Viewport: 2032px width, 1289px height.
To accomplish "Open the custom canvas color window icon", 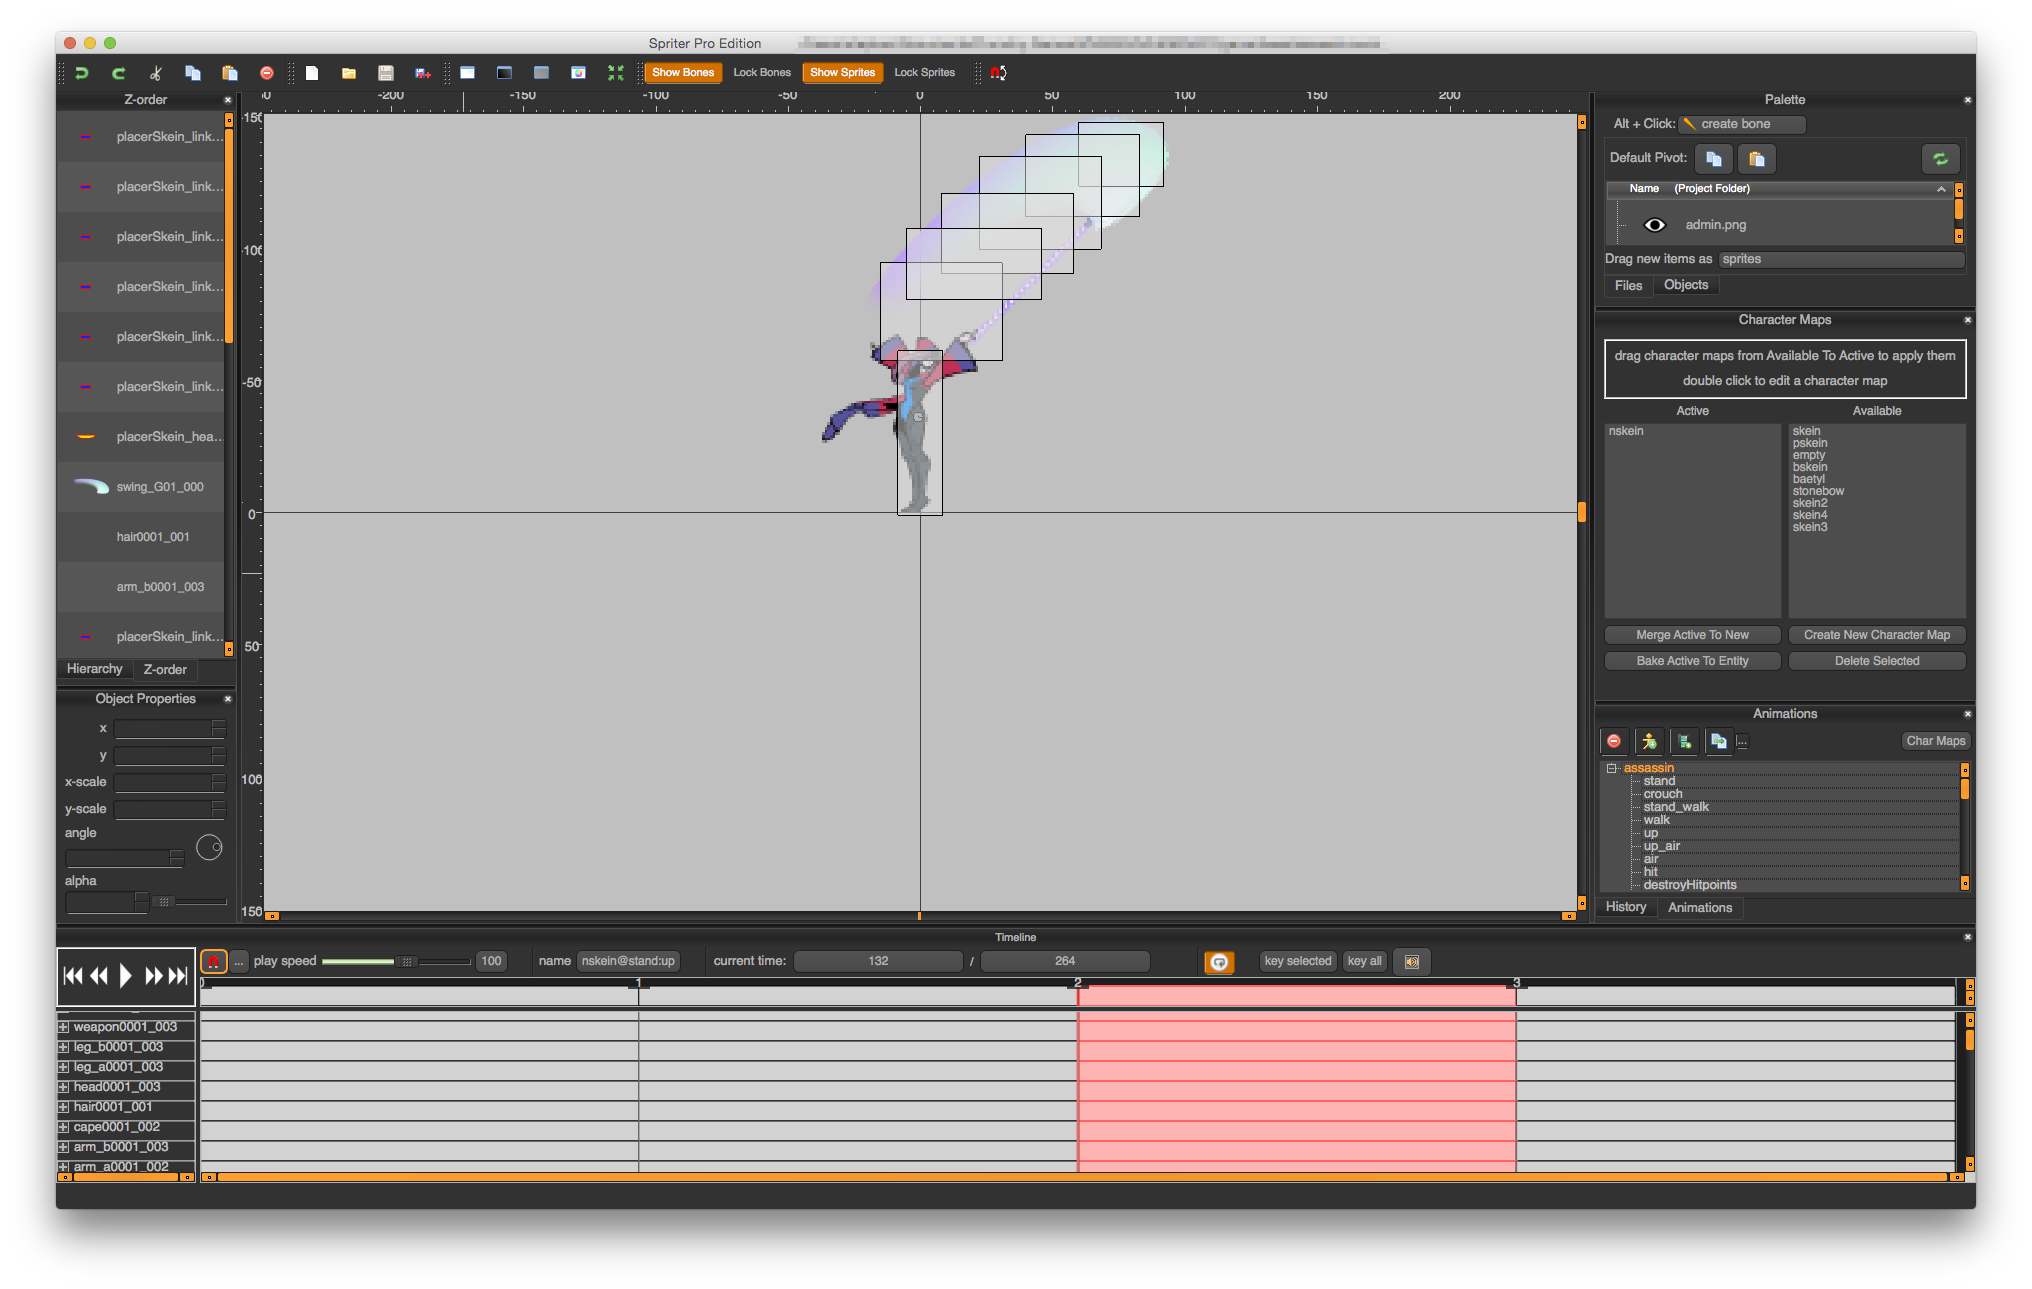I will 578,73.
